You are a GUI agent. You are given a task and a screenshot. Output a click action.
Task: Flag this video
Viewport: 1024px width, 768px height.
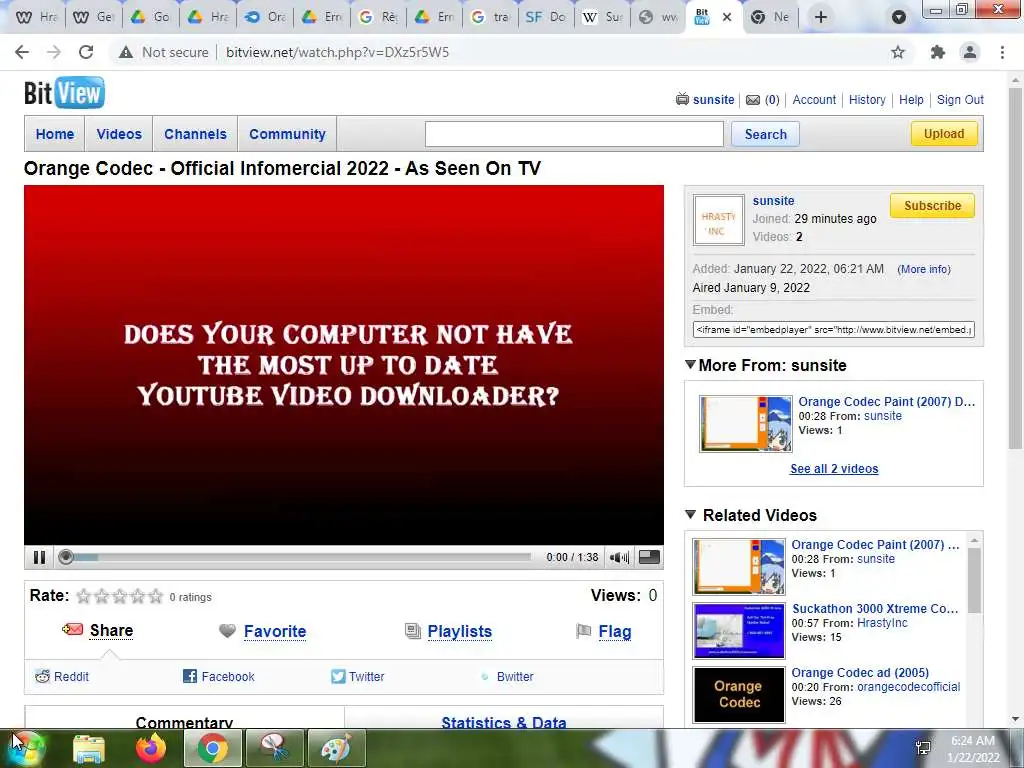(x=615, y=632)
